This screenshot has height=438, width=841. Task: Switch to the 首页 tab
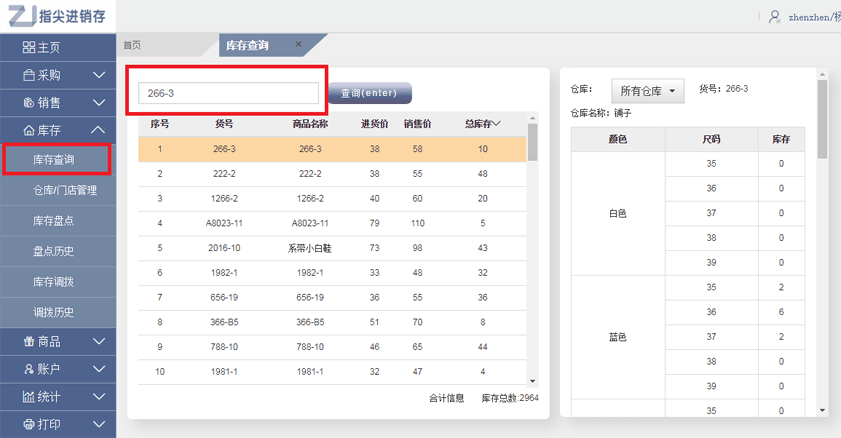click(x=132, y=45)
